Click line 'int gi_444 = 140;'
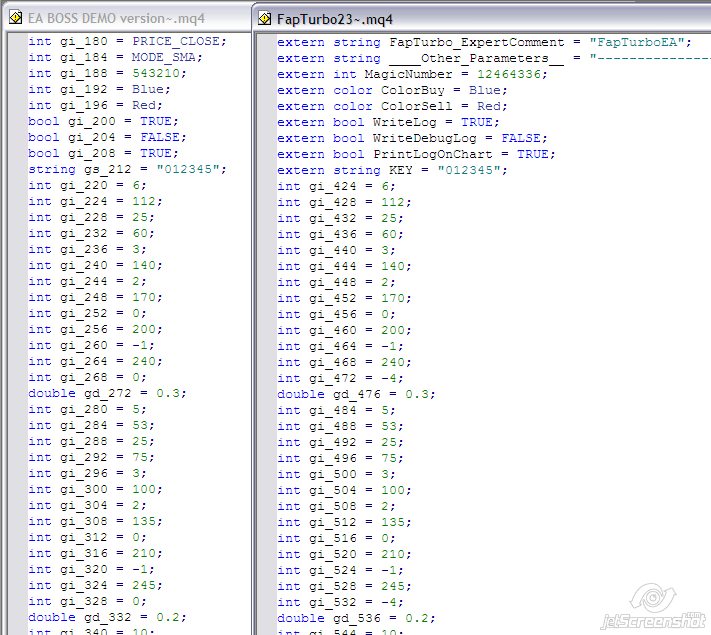This screenshot has height=635, width=711. [344, 266]
